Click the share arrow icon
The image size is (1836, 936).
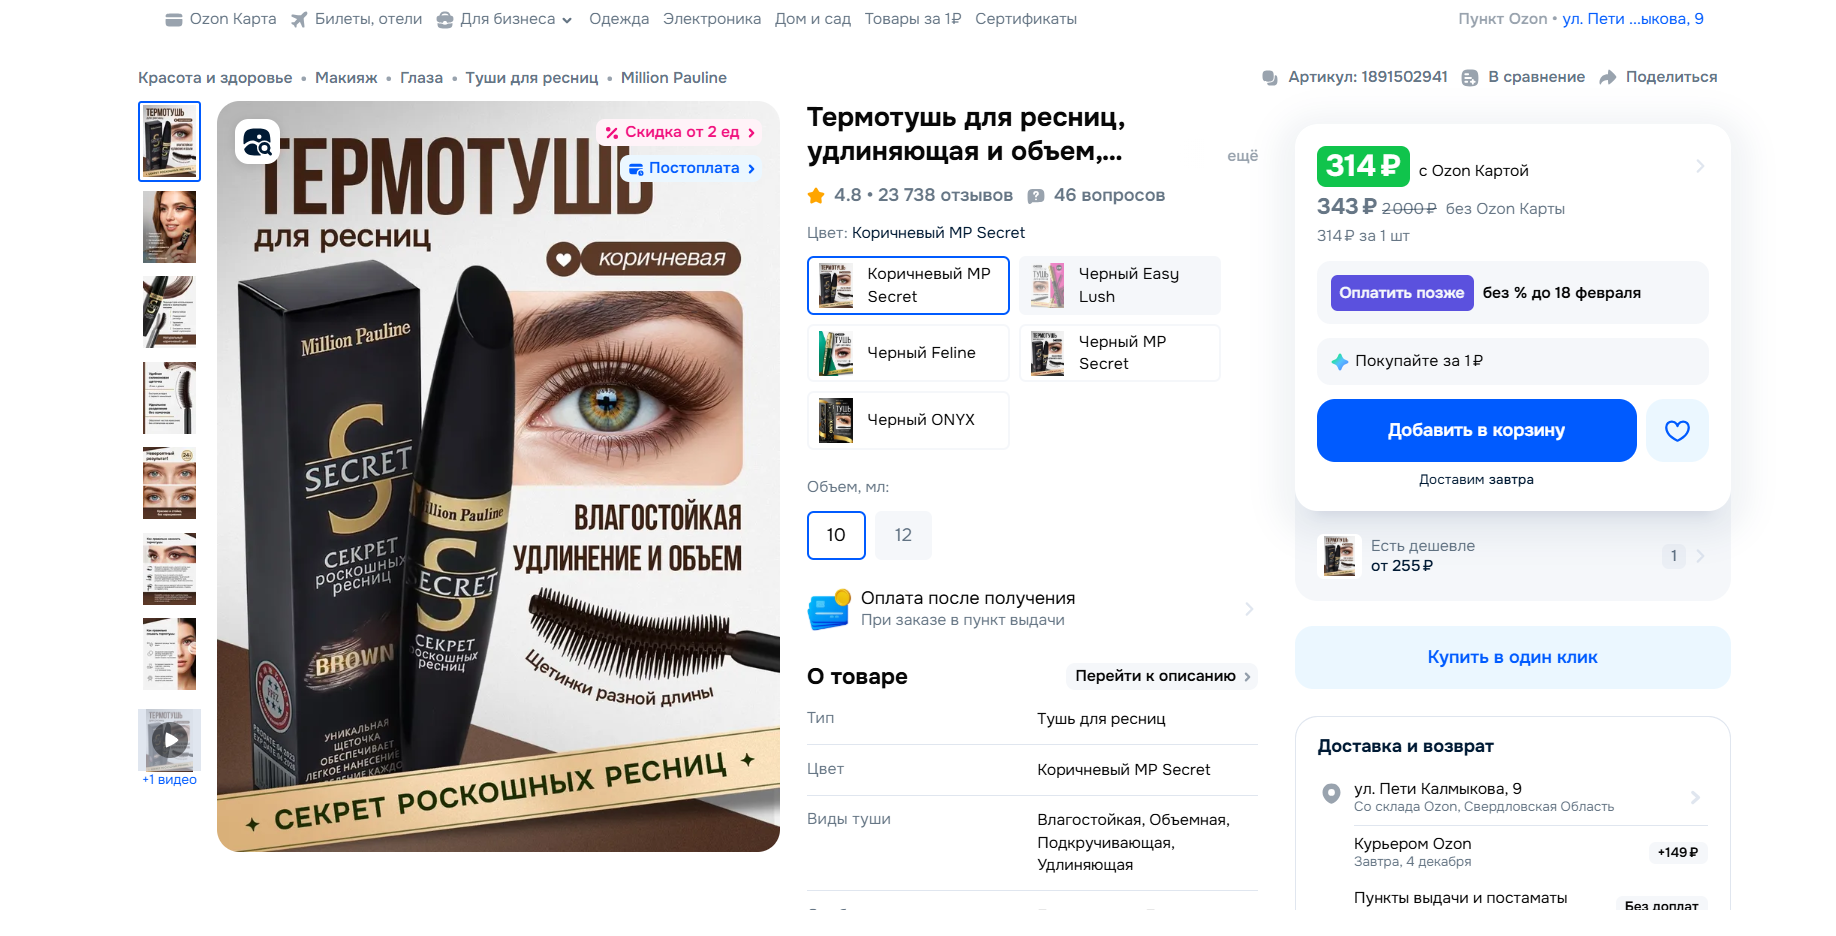[1608, 77]
